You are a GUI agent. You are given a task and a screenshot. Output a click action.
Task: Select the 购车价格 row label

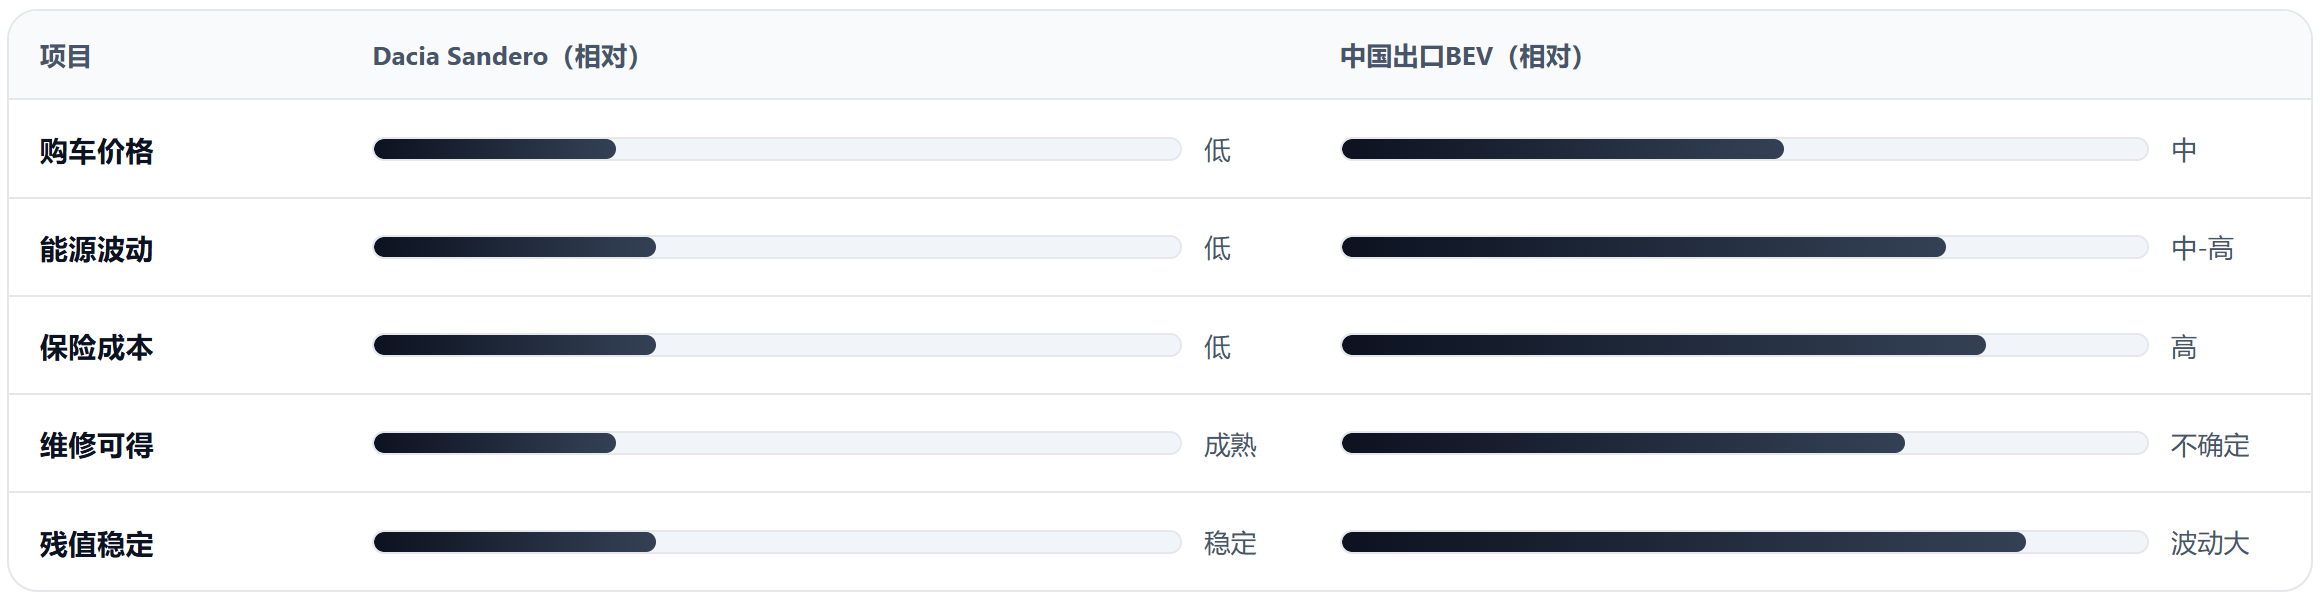click(x=97, y=151)
